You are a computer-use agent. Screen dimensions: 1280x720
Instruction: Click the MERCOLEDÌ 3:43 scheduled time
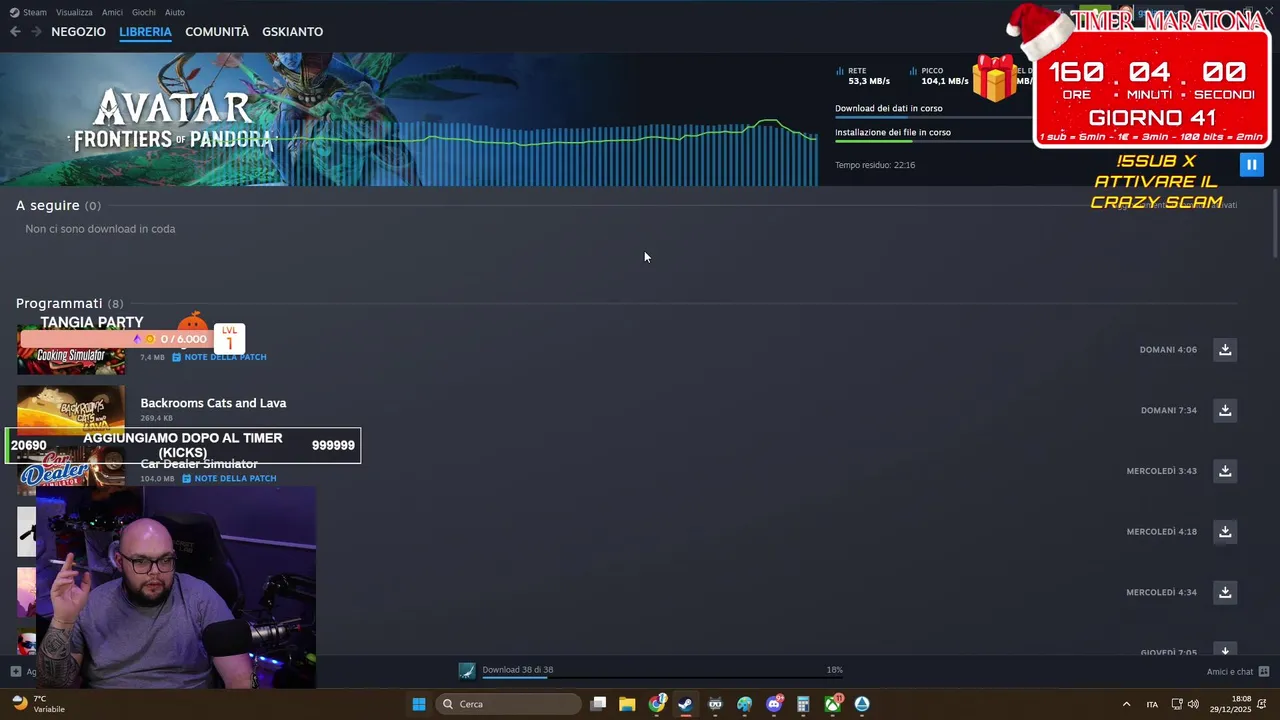click(1161, 471)
